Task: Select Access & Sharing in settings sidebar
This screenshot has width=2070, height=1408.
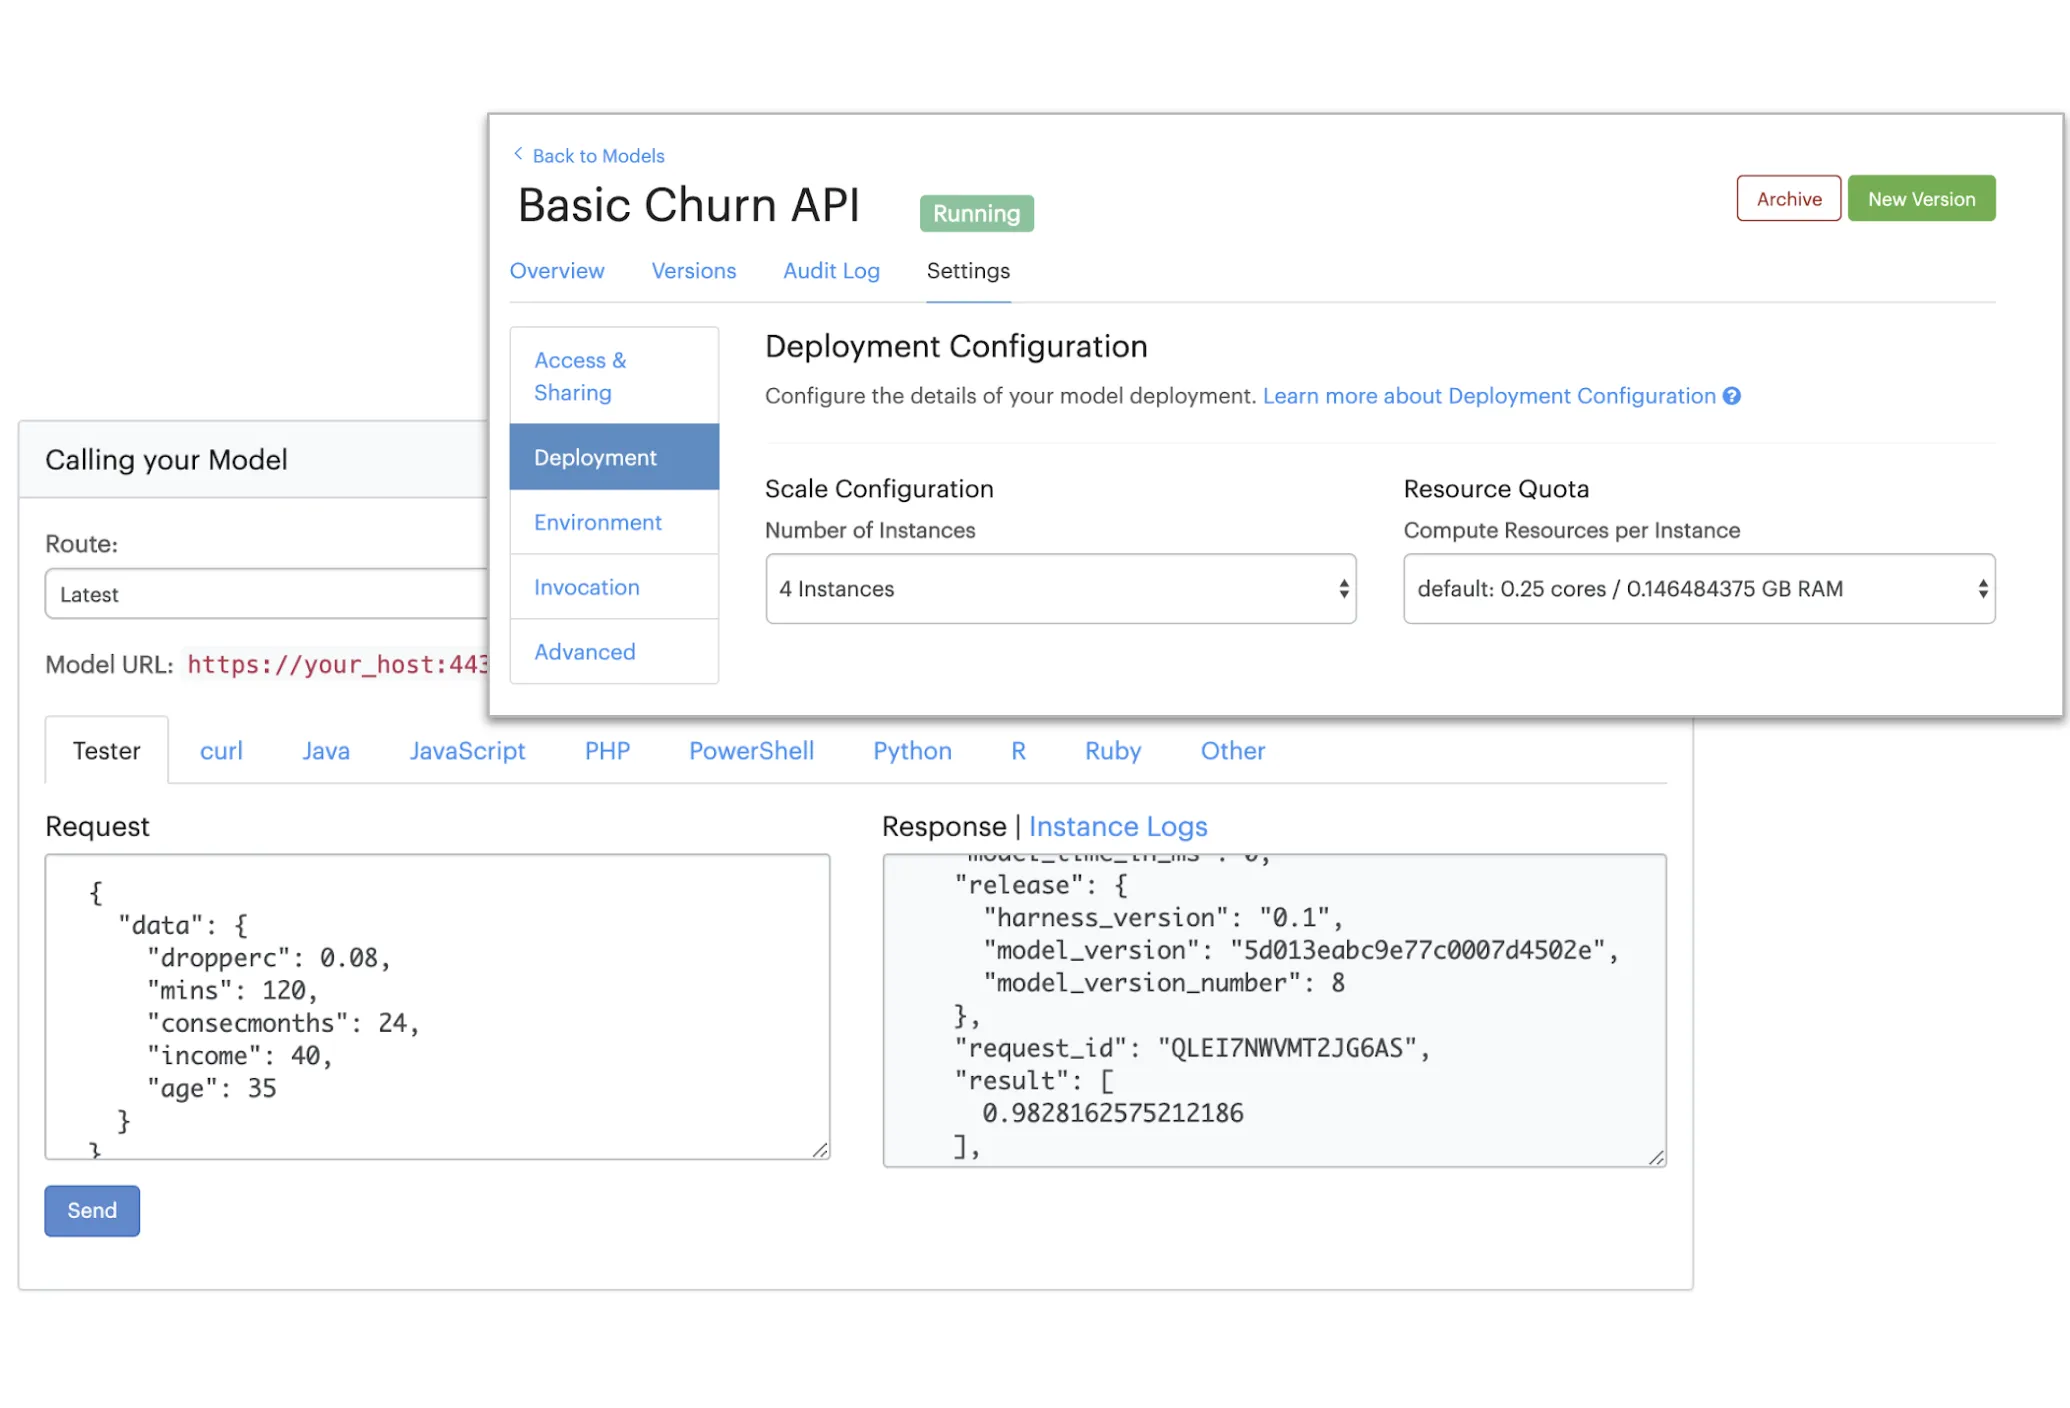Action: click(580, 376)
